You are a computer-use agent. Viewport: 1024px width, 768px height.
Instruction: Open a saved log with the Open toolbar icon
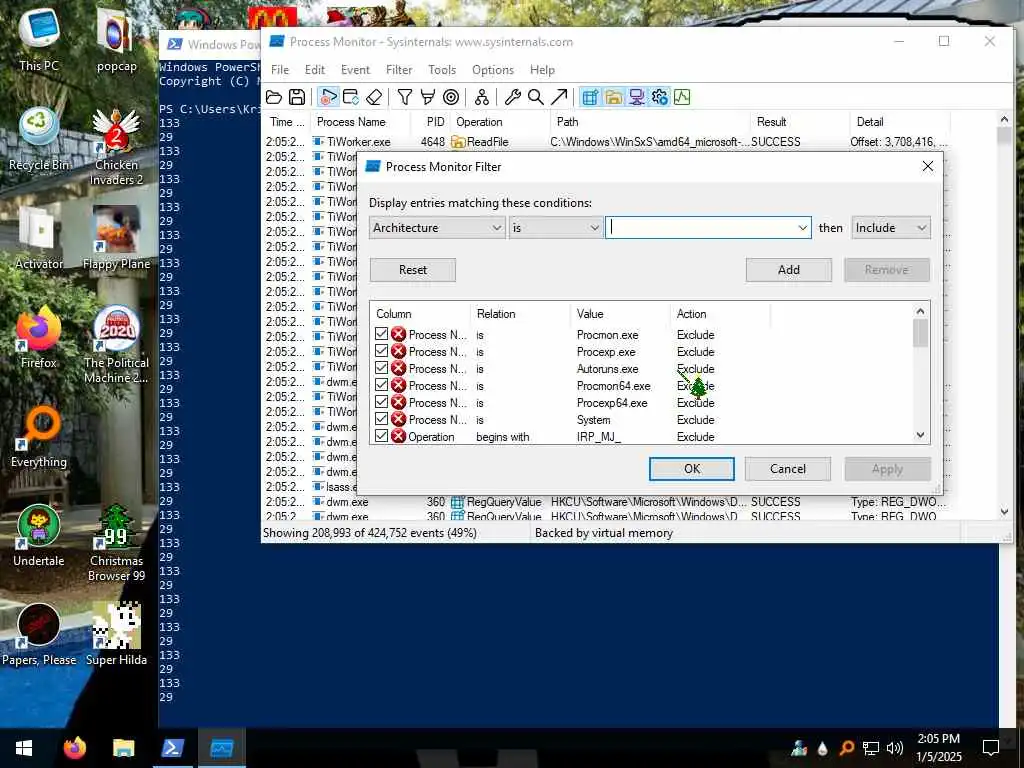tap(274, 97)
